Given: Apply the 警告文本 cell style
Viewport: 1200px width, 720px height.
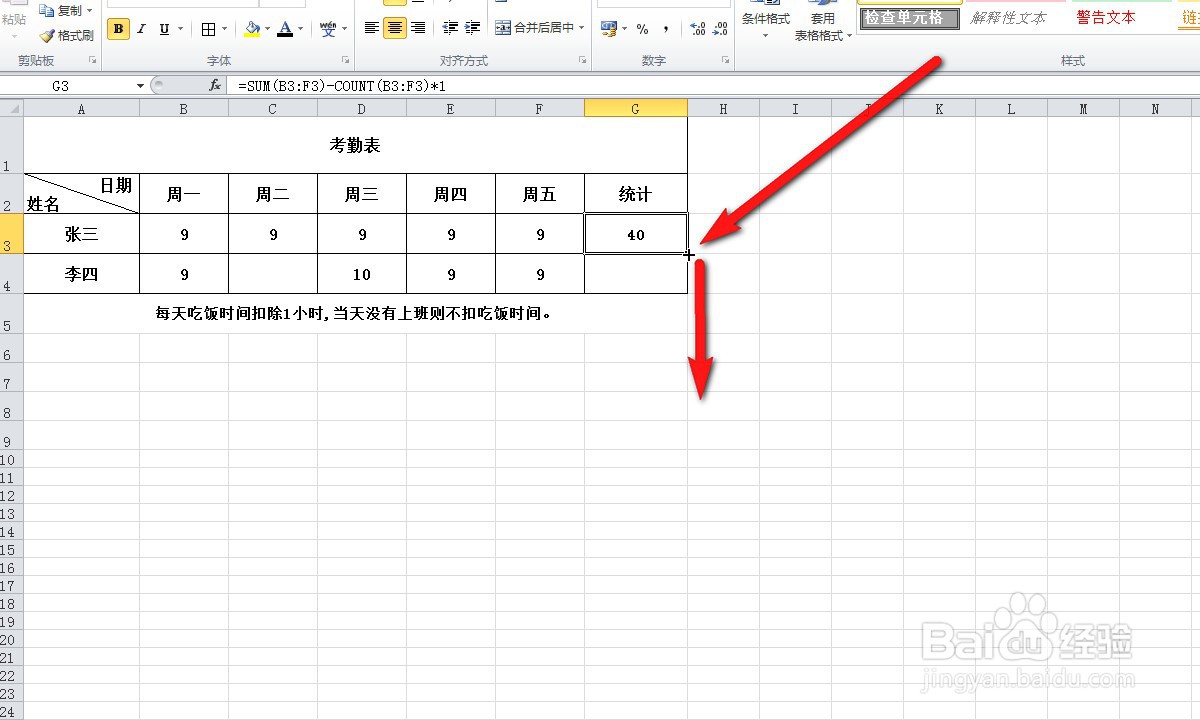Looking at the screenshot, I should [x=1105, y=17].
